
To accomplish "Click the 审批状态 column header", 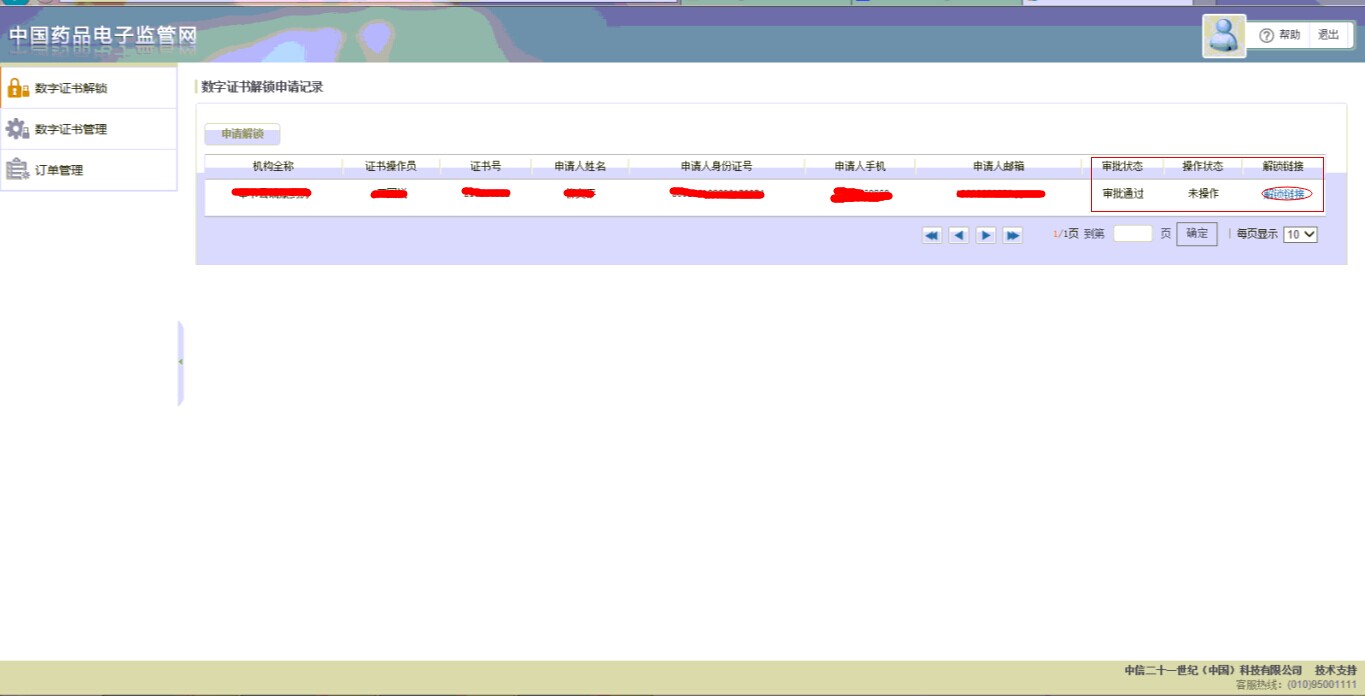I will click(1122, 166).
